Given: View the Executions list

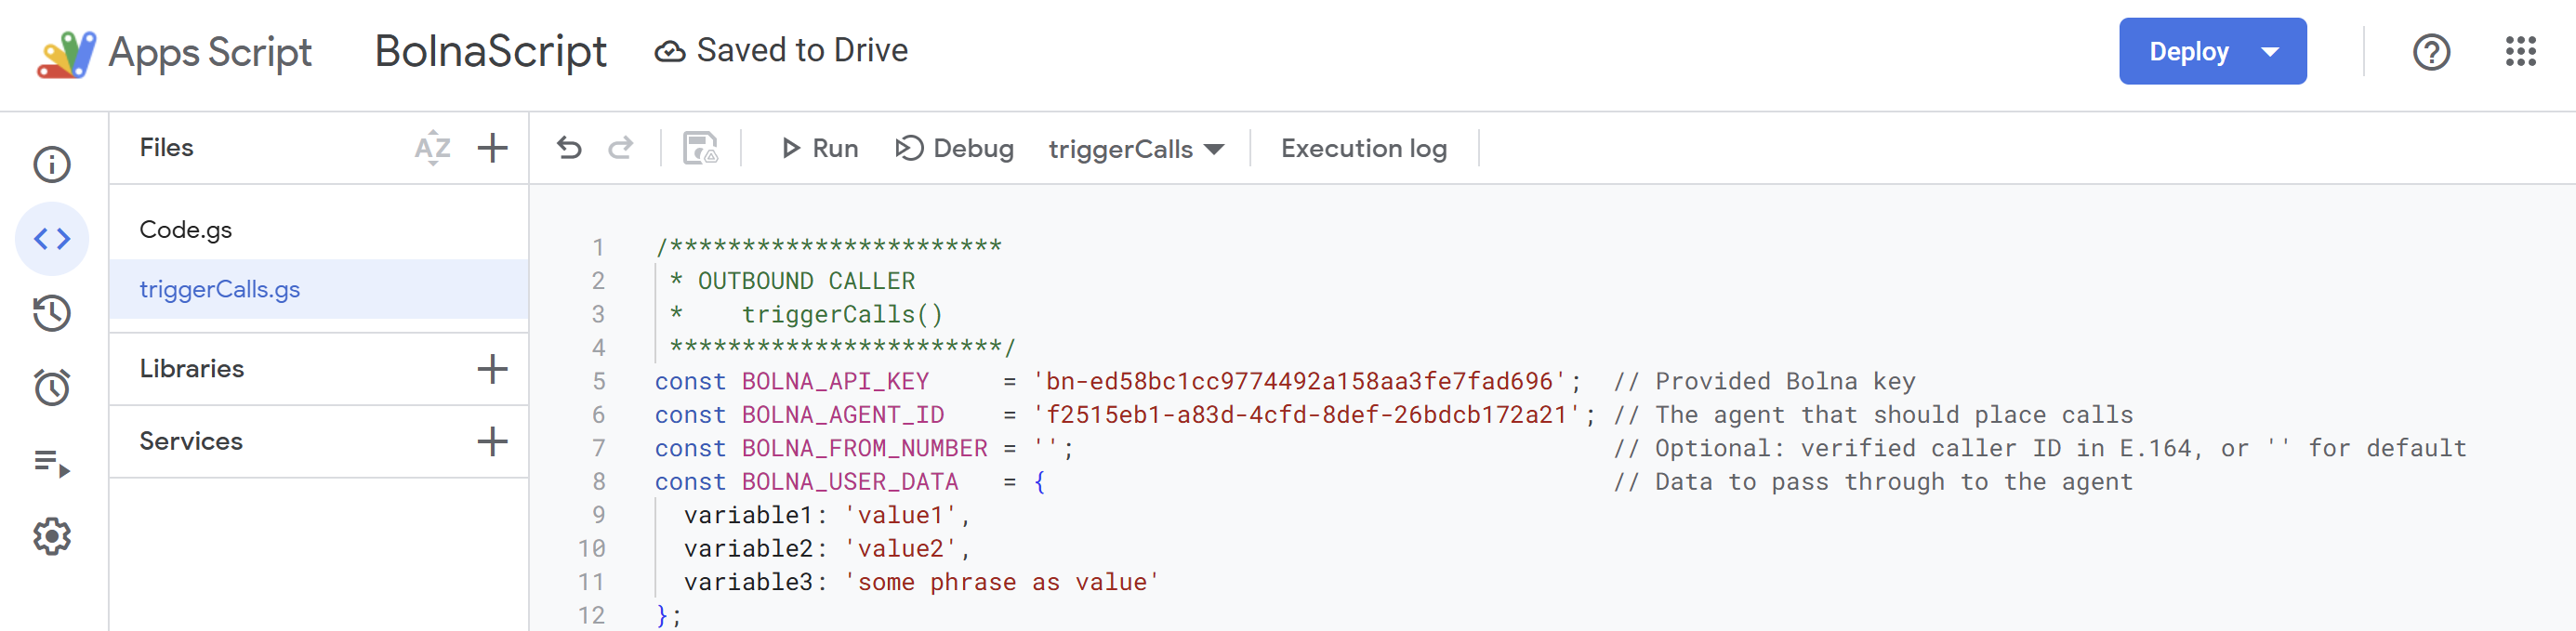Looking at the screenshot, I should coord(52,461).
